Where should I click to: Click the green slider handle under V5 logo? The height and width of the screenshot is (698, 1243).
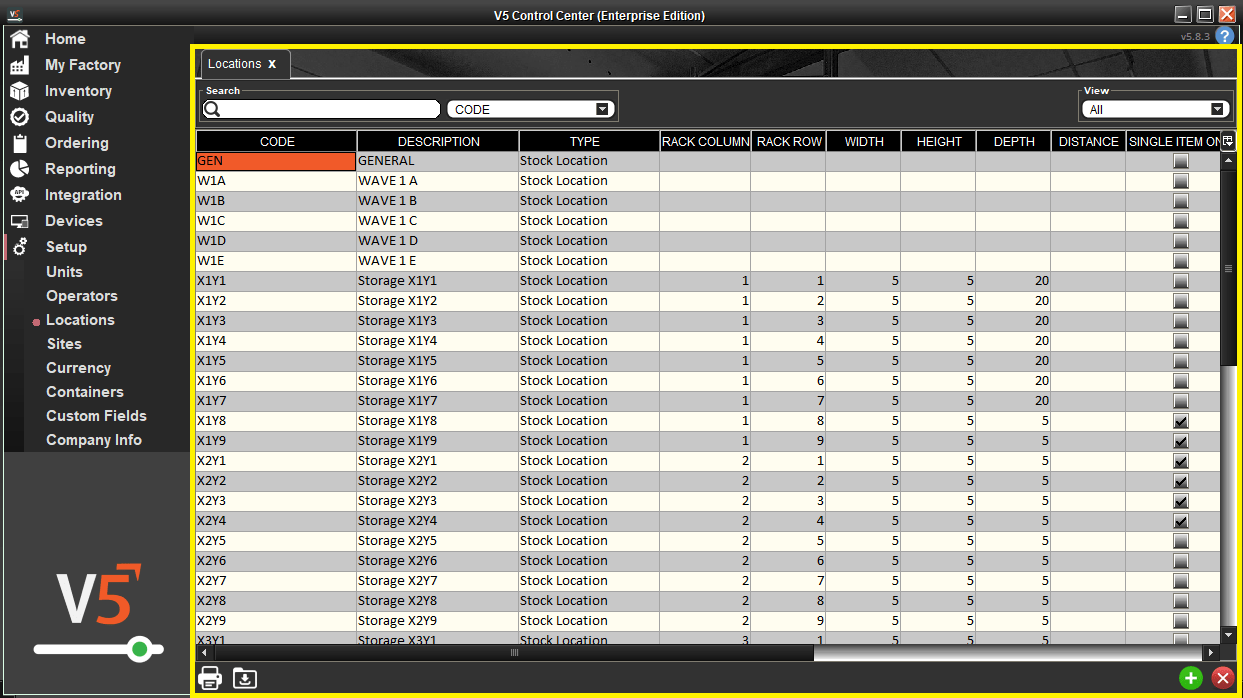(x=140, y=650)
